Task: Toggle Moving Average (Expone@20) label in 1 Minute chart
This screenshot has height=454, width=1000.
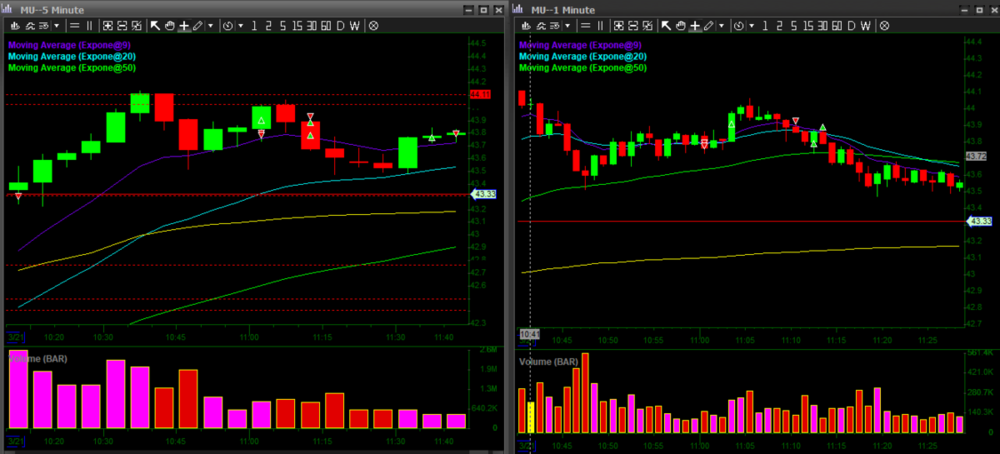Action: (583, 56)
